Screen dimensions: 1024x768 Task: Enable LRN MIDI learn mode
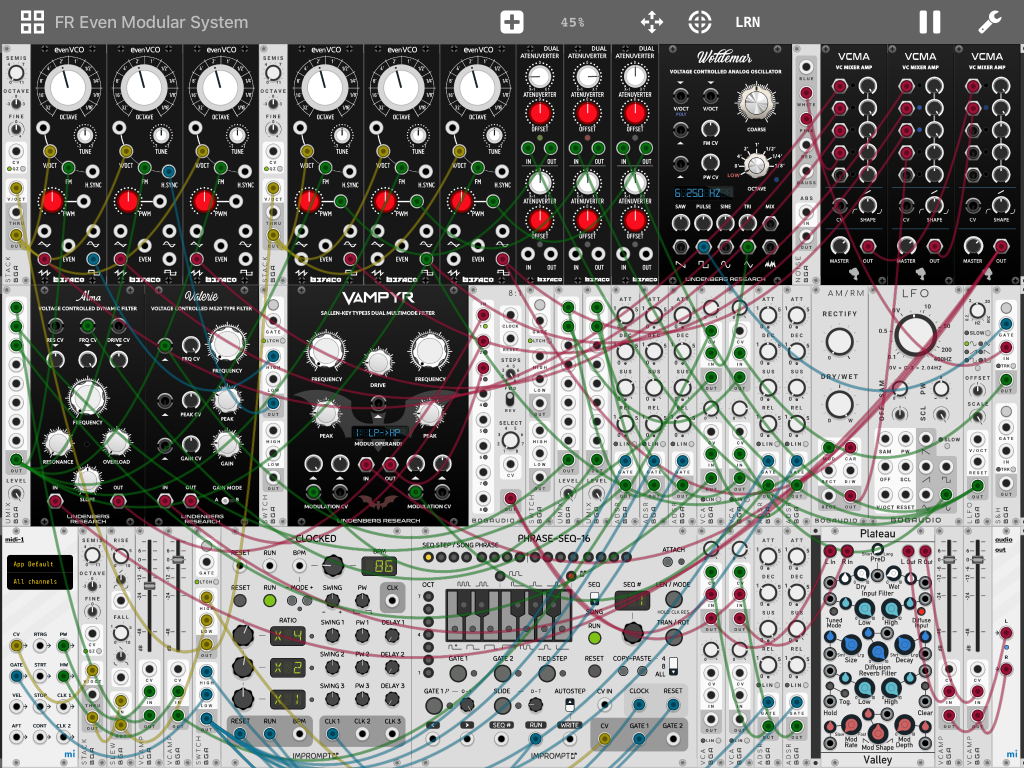pos(748,22)
